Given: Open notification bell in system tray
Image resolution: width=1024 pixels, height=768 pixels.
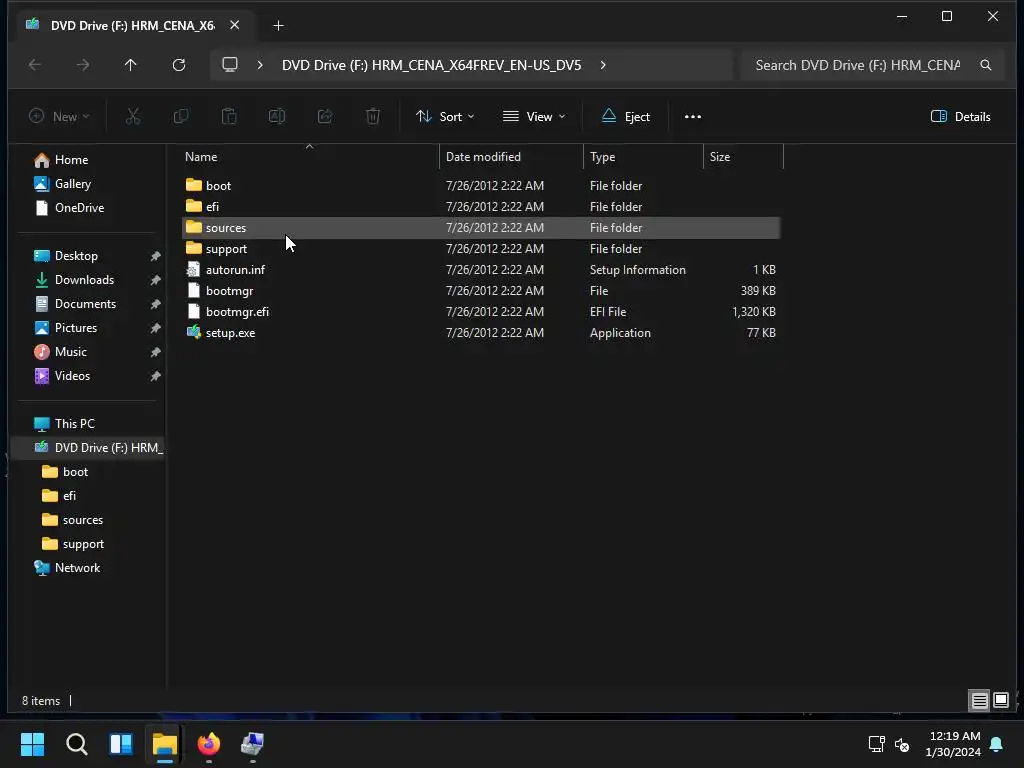Looking at the screenshot, I should pyautogui.click(x=996, y=744).
